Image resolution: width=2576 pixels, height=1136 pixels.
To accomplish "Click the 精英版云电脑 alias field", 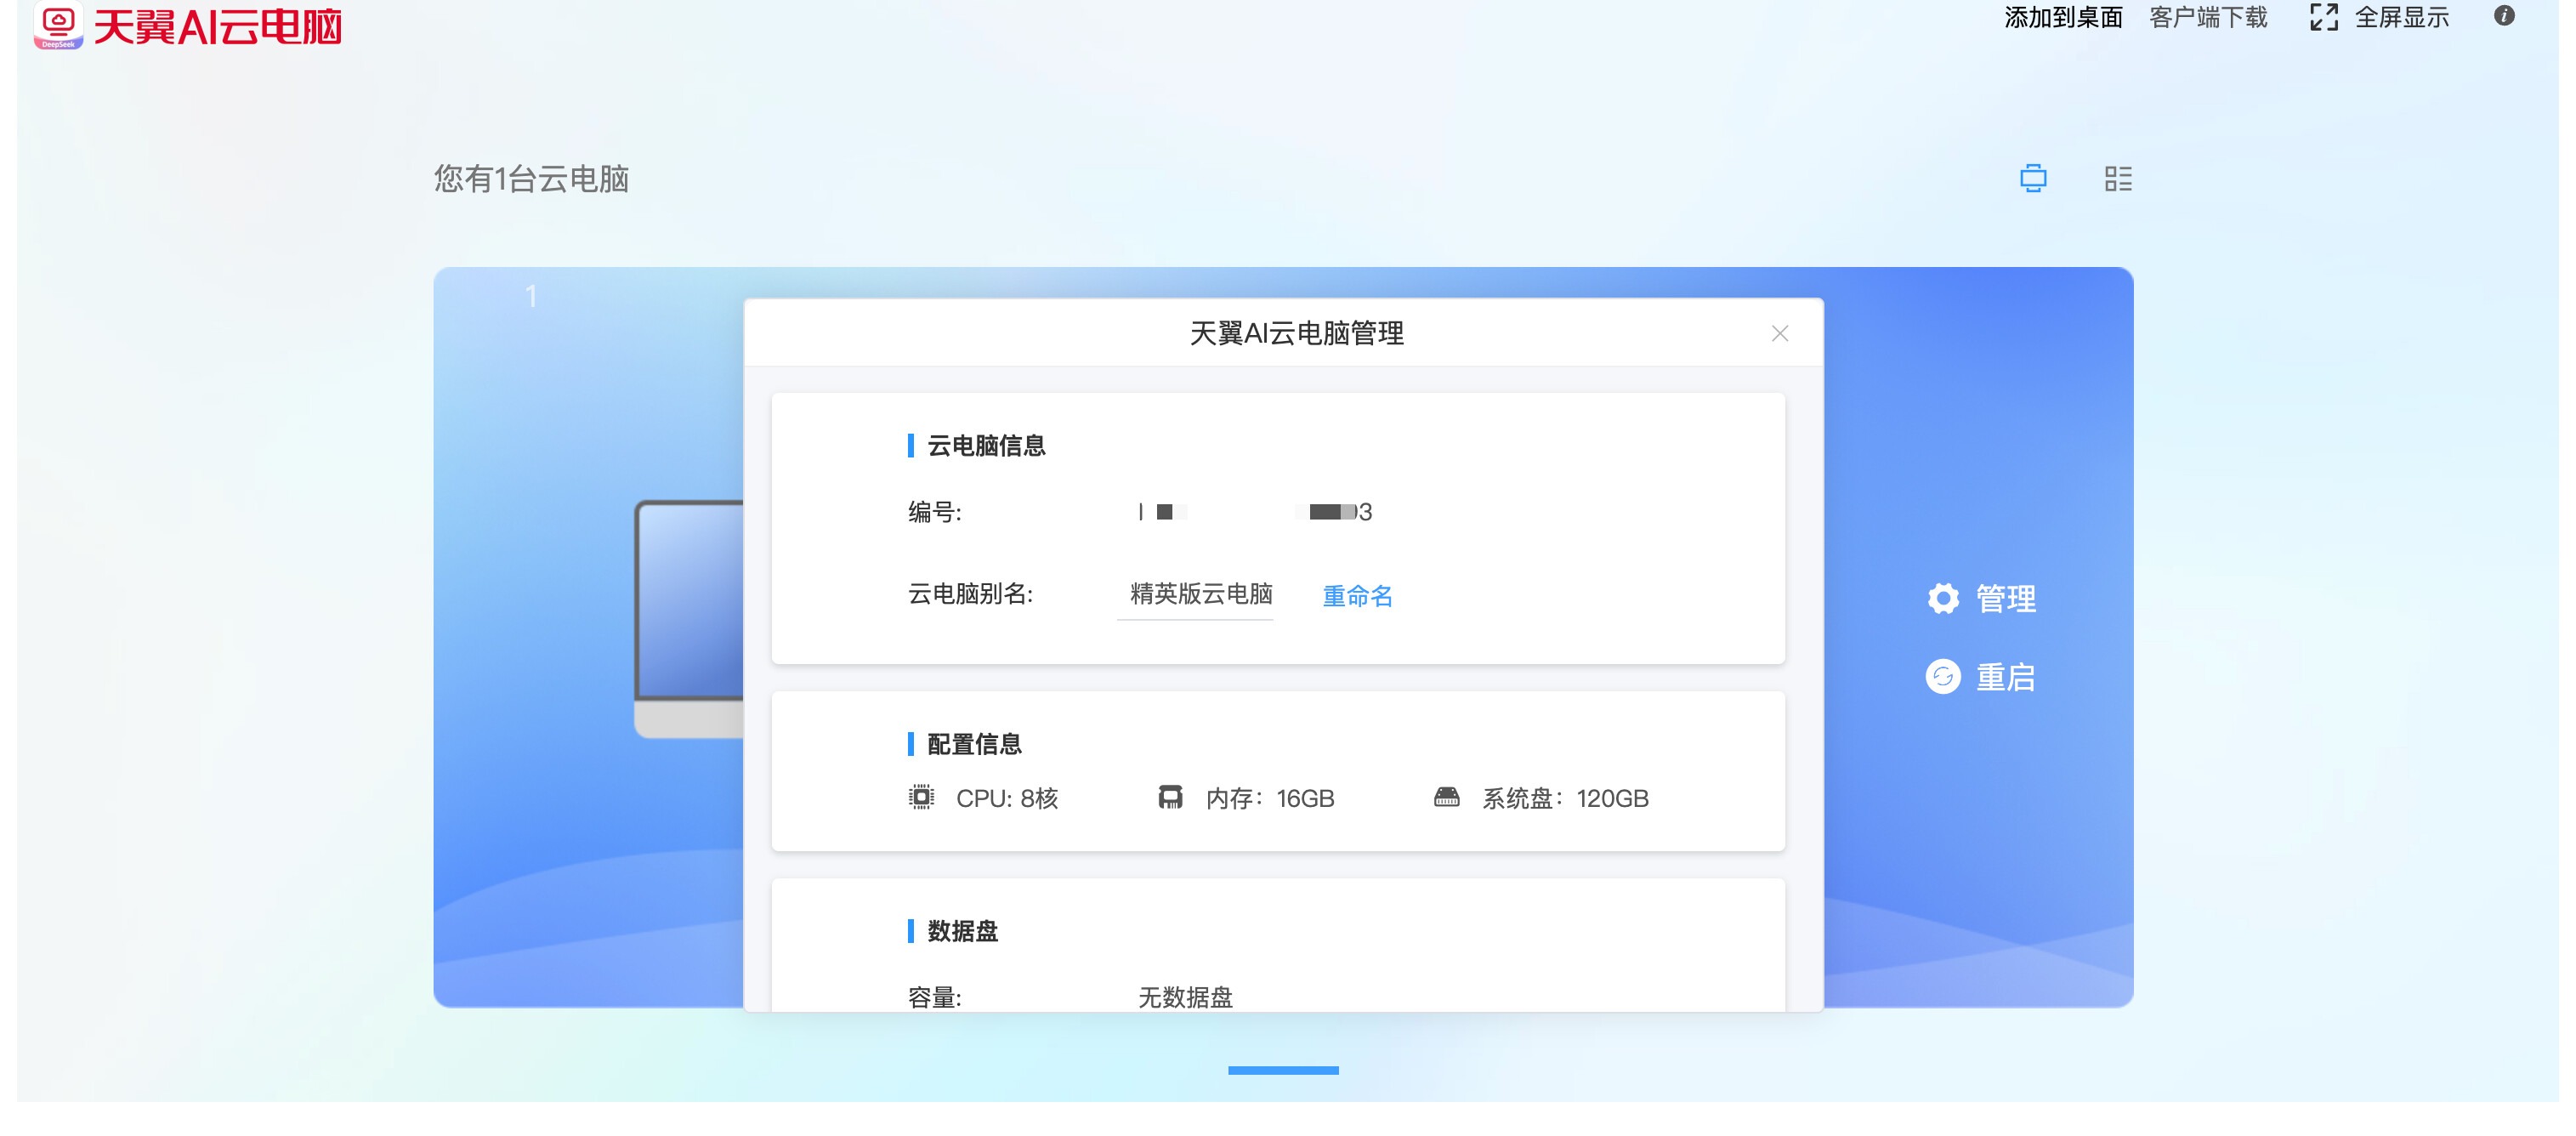I will [1195, 594].
